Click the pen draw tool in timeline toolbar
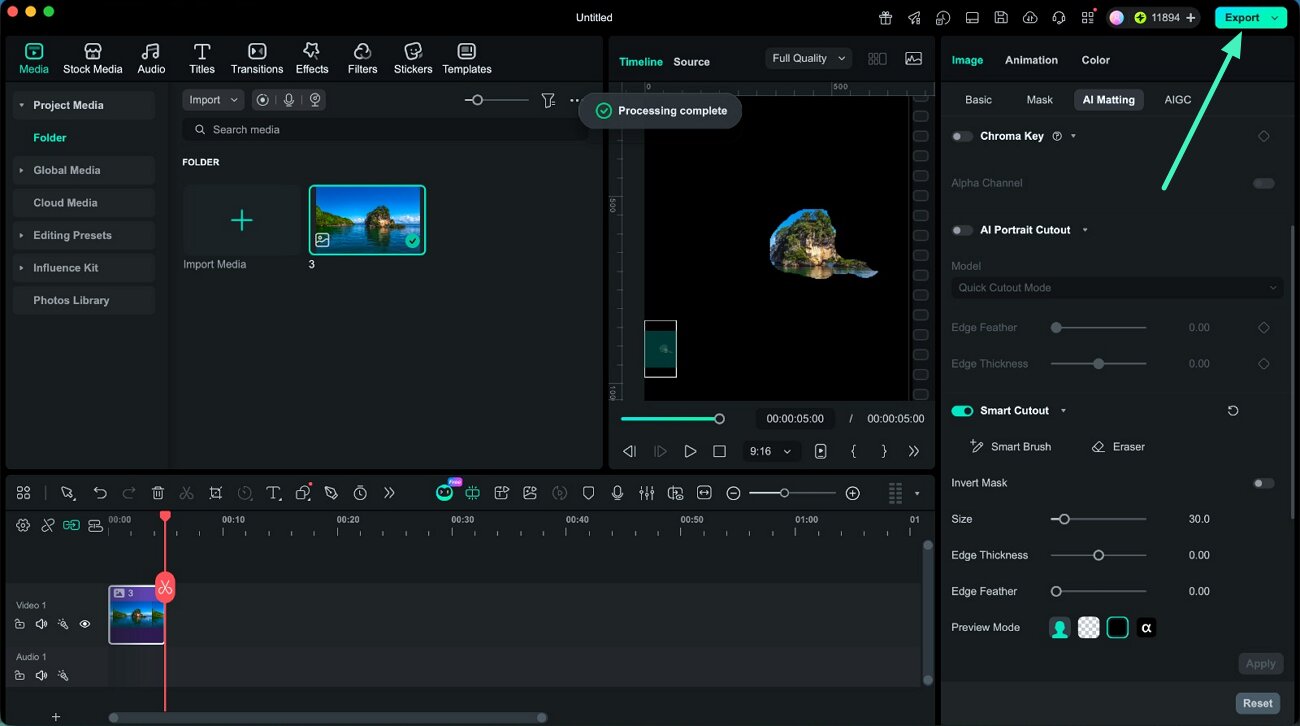The height and width of the screenshot is (726, 1300). click(331, 493)
